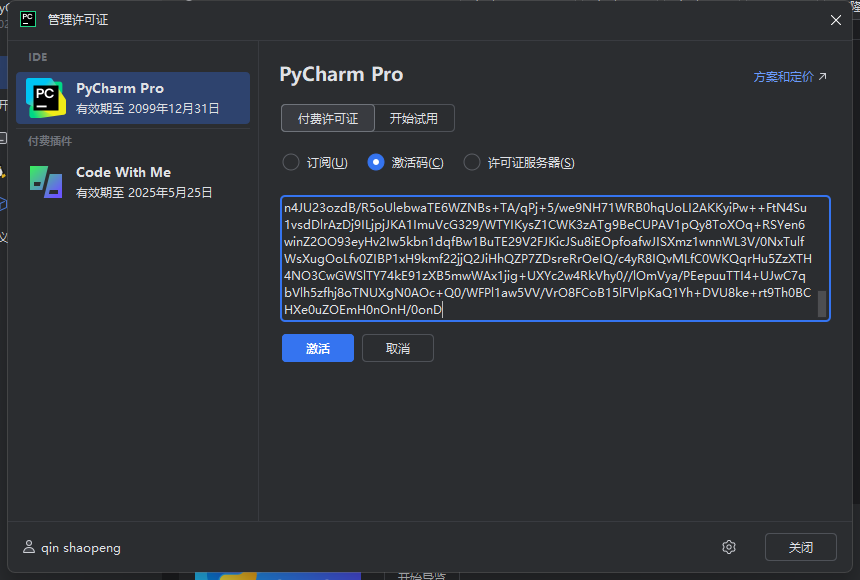The width and height of the screenshot is (860, 580).
Task: Open license settings via the gear icon
Action: (x=728, y=547)
